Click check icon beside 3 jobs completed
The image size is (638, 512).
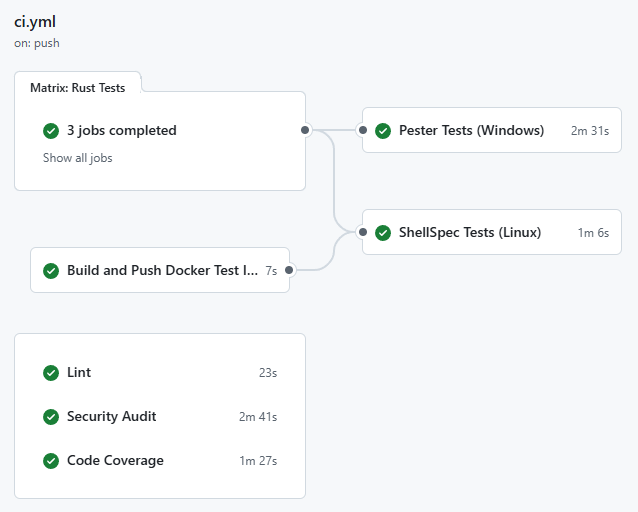click(51, 131)
